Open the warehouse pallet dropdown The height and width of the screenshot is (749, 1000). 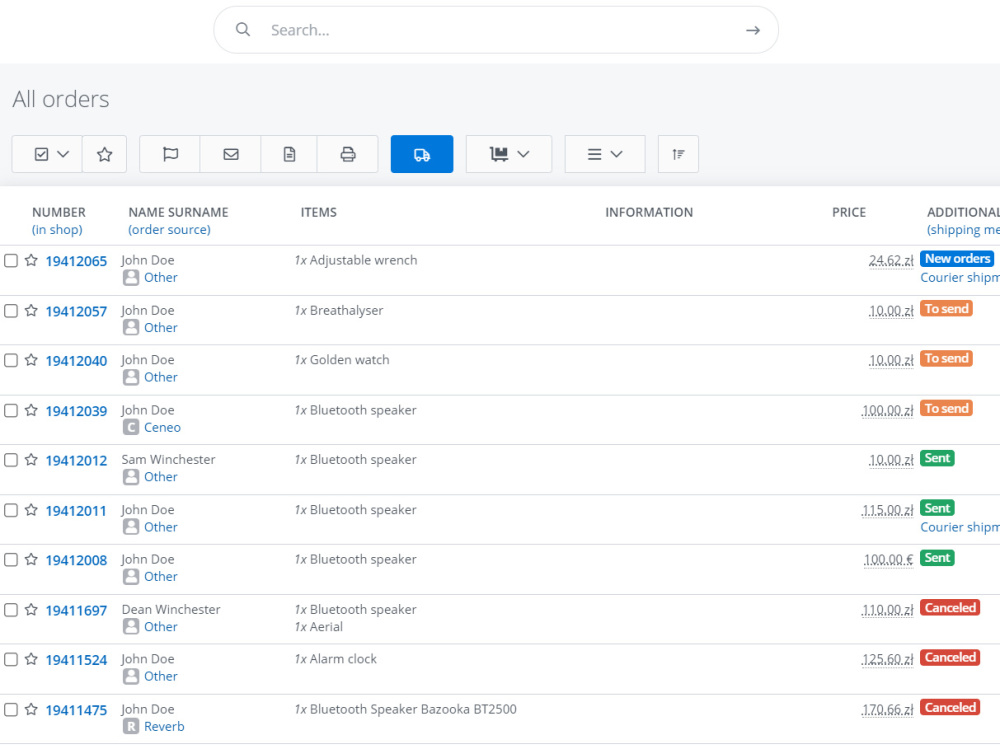tap(509, 154)
